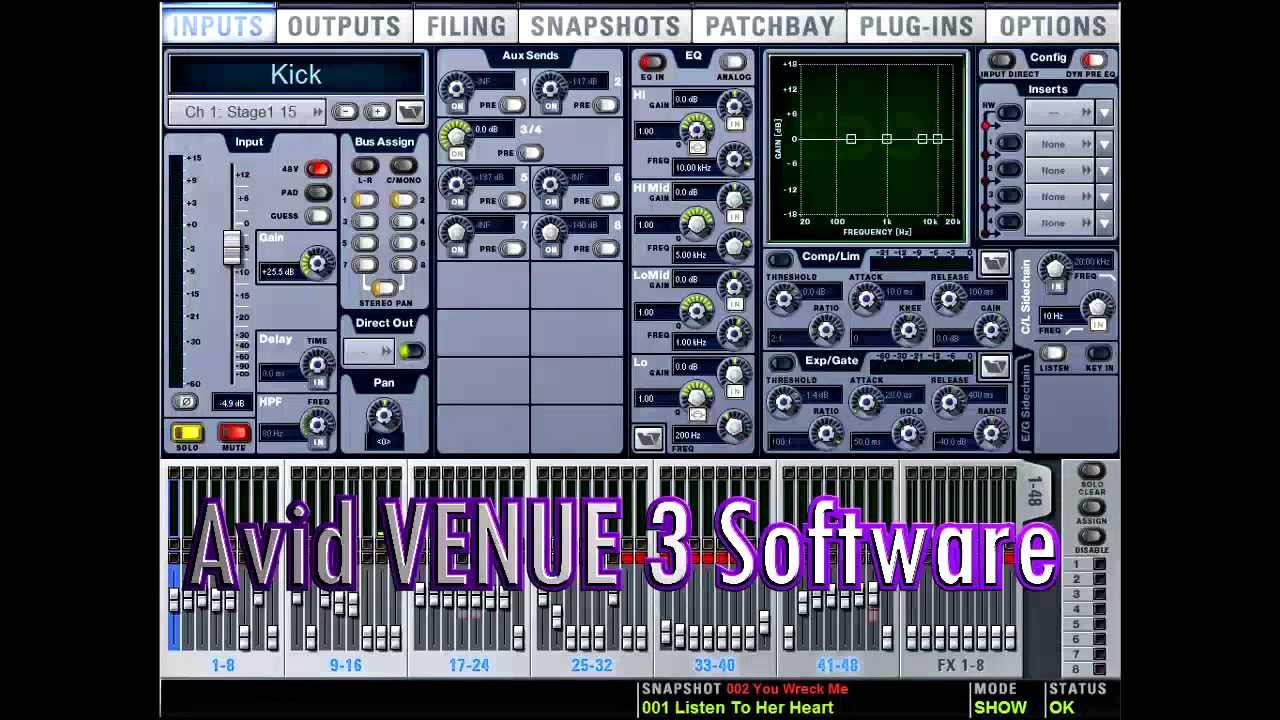Toggle the L-R bus assign

pos(365,166)
